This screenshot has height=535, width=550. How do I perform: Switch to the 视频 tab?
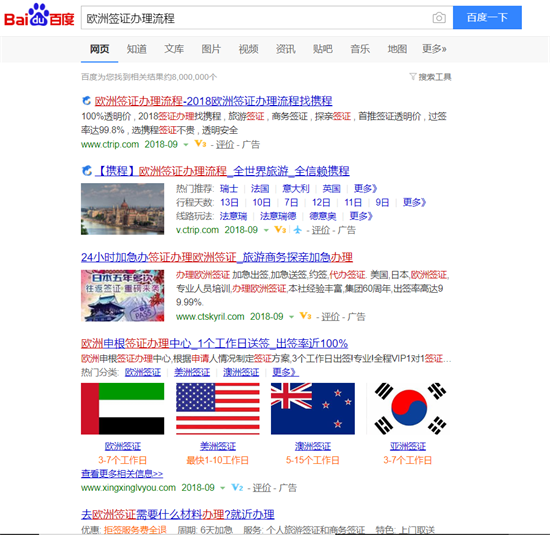248,49
